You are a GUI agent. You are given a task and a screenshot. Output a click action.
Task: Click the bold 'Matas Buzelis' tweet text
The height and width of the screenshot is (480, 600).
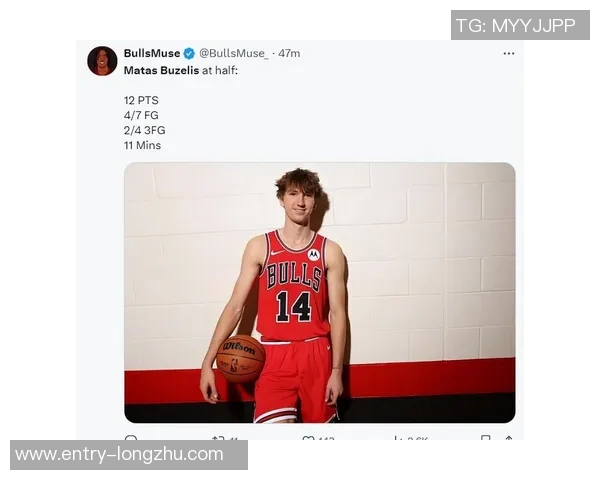[x=161, y=70]
